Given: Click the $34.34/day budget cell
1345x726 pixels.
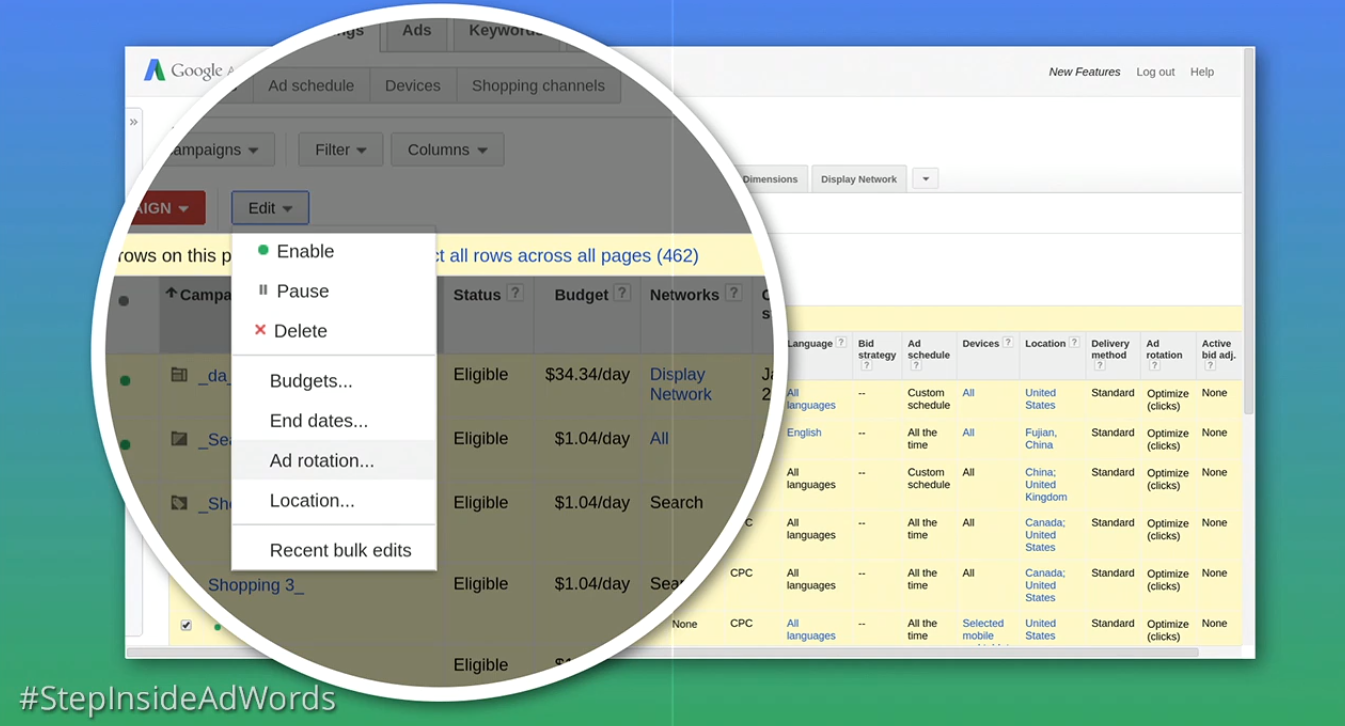Looking at the screenshot, I should (587, 375).
